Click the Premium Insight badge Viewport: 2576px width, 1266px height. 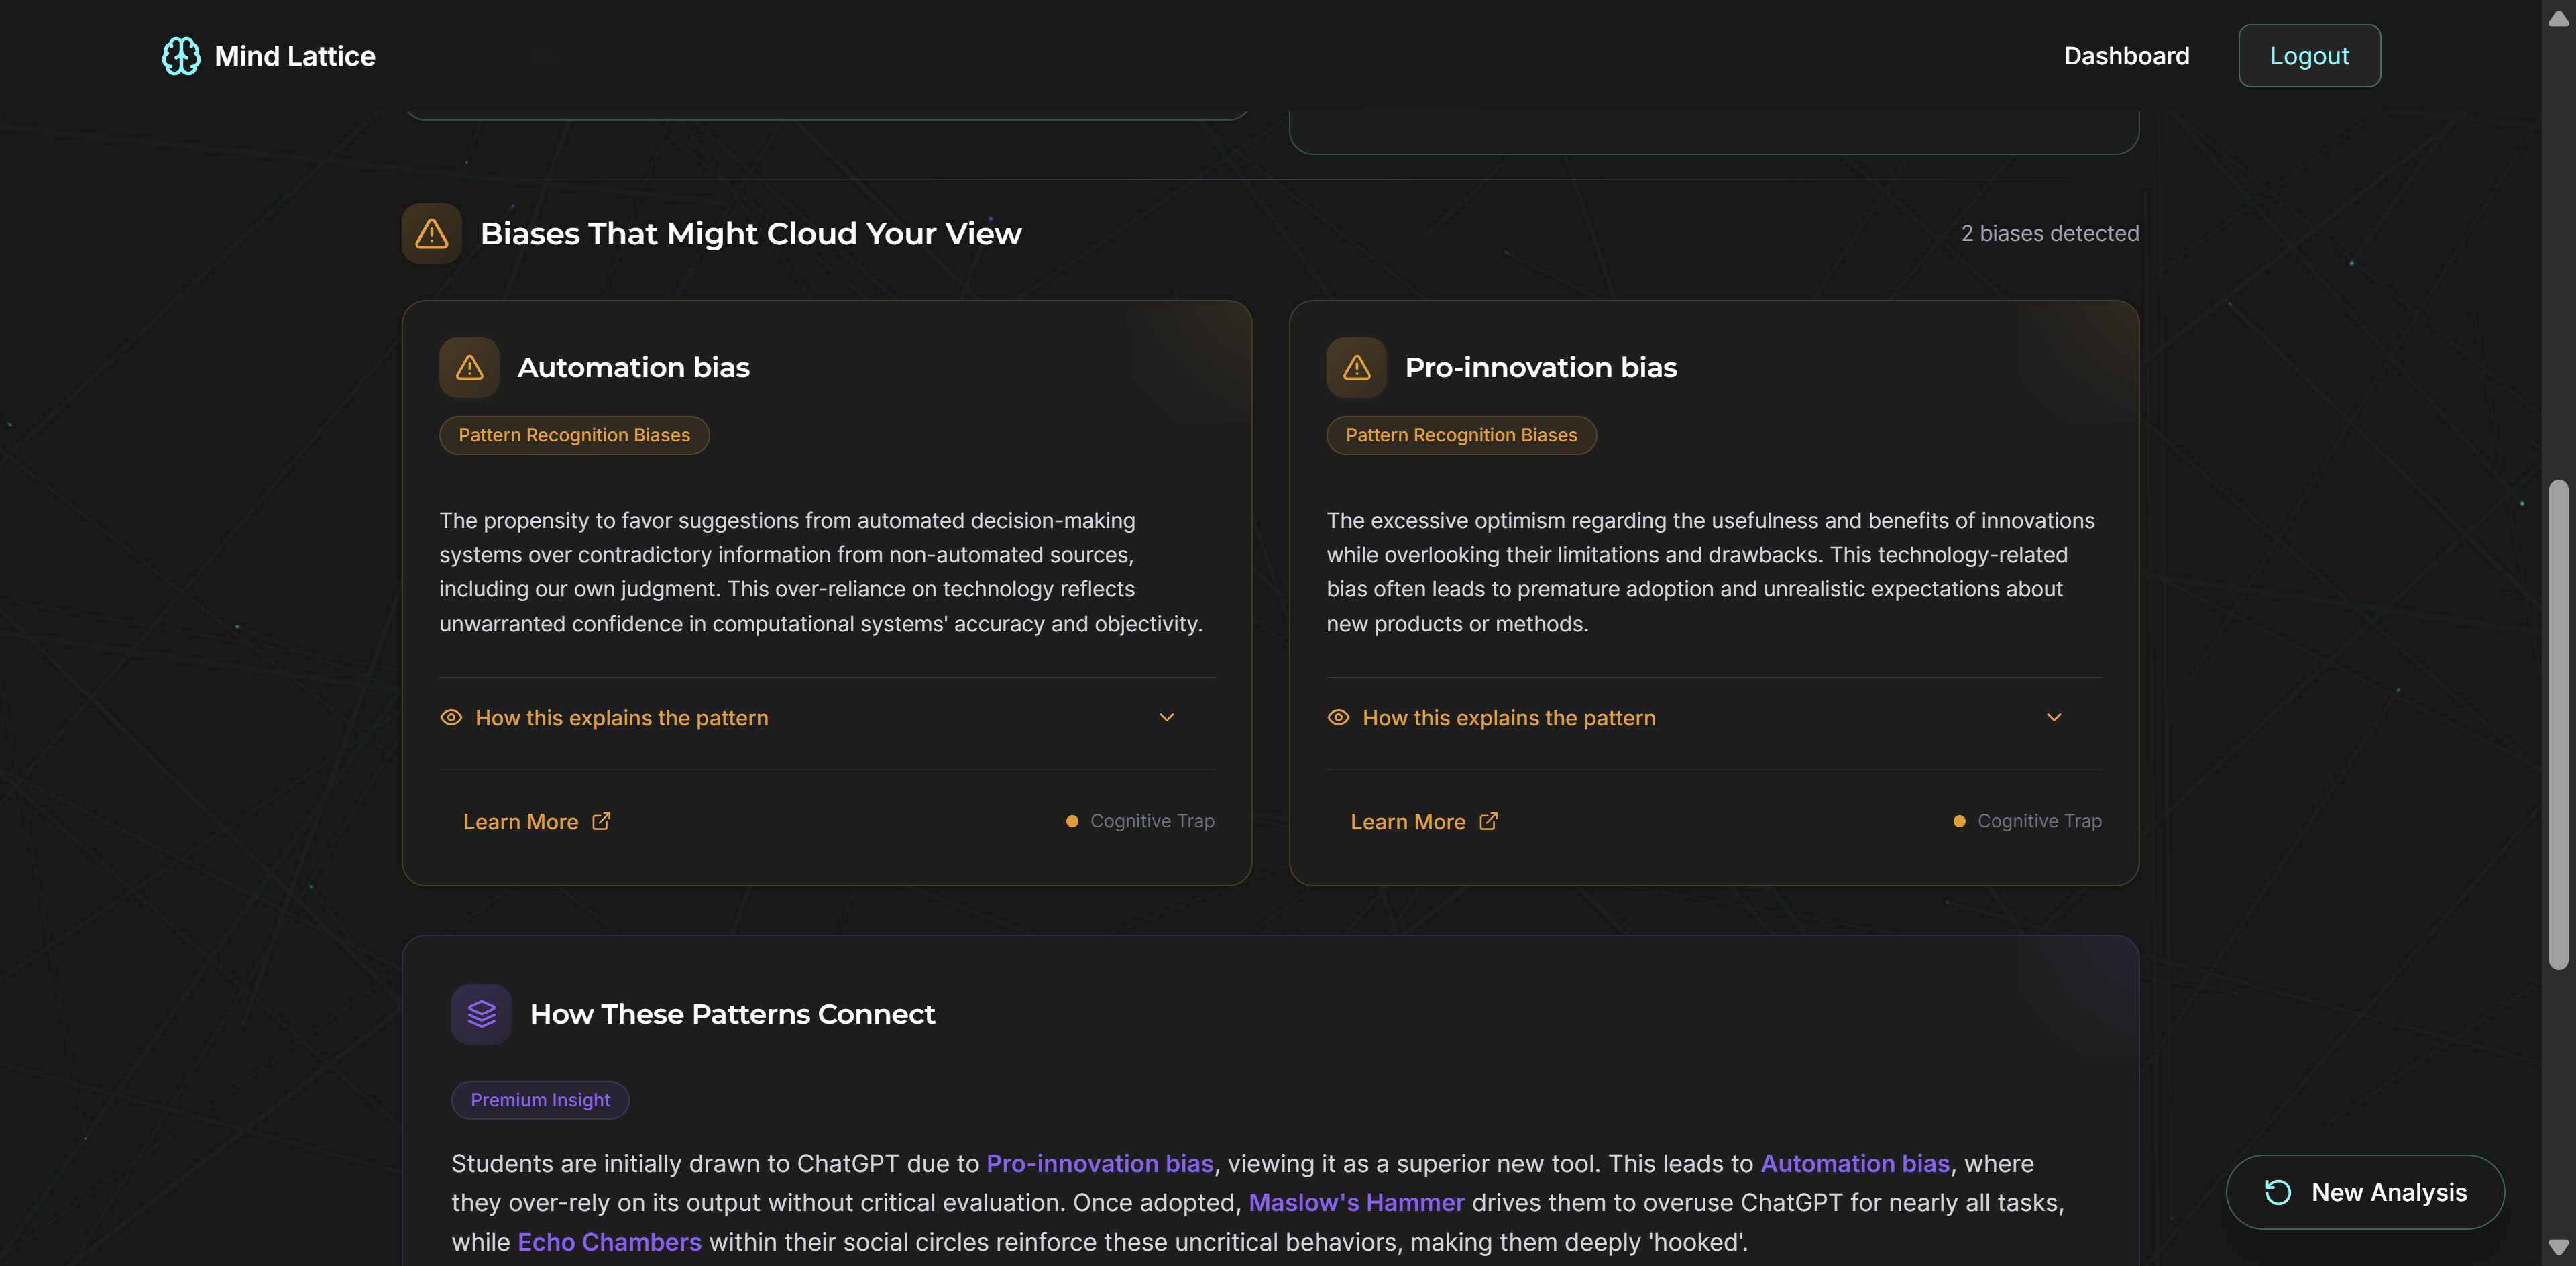[x=540, y=1100]
